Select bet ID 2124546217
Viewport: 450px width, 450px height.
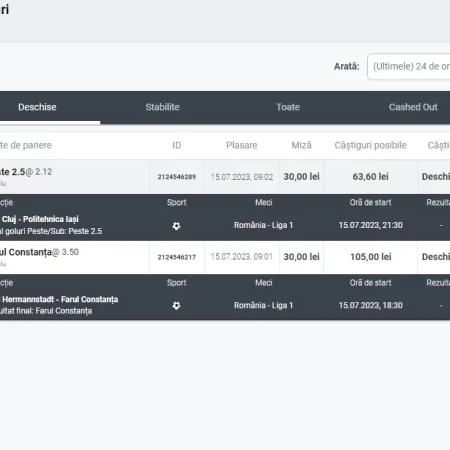pyautogui.click(x=177, y=257)
